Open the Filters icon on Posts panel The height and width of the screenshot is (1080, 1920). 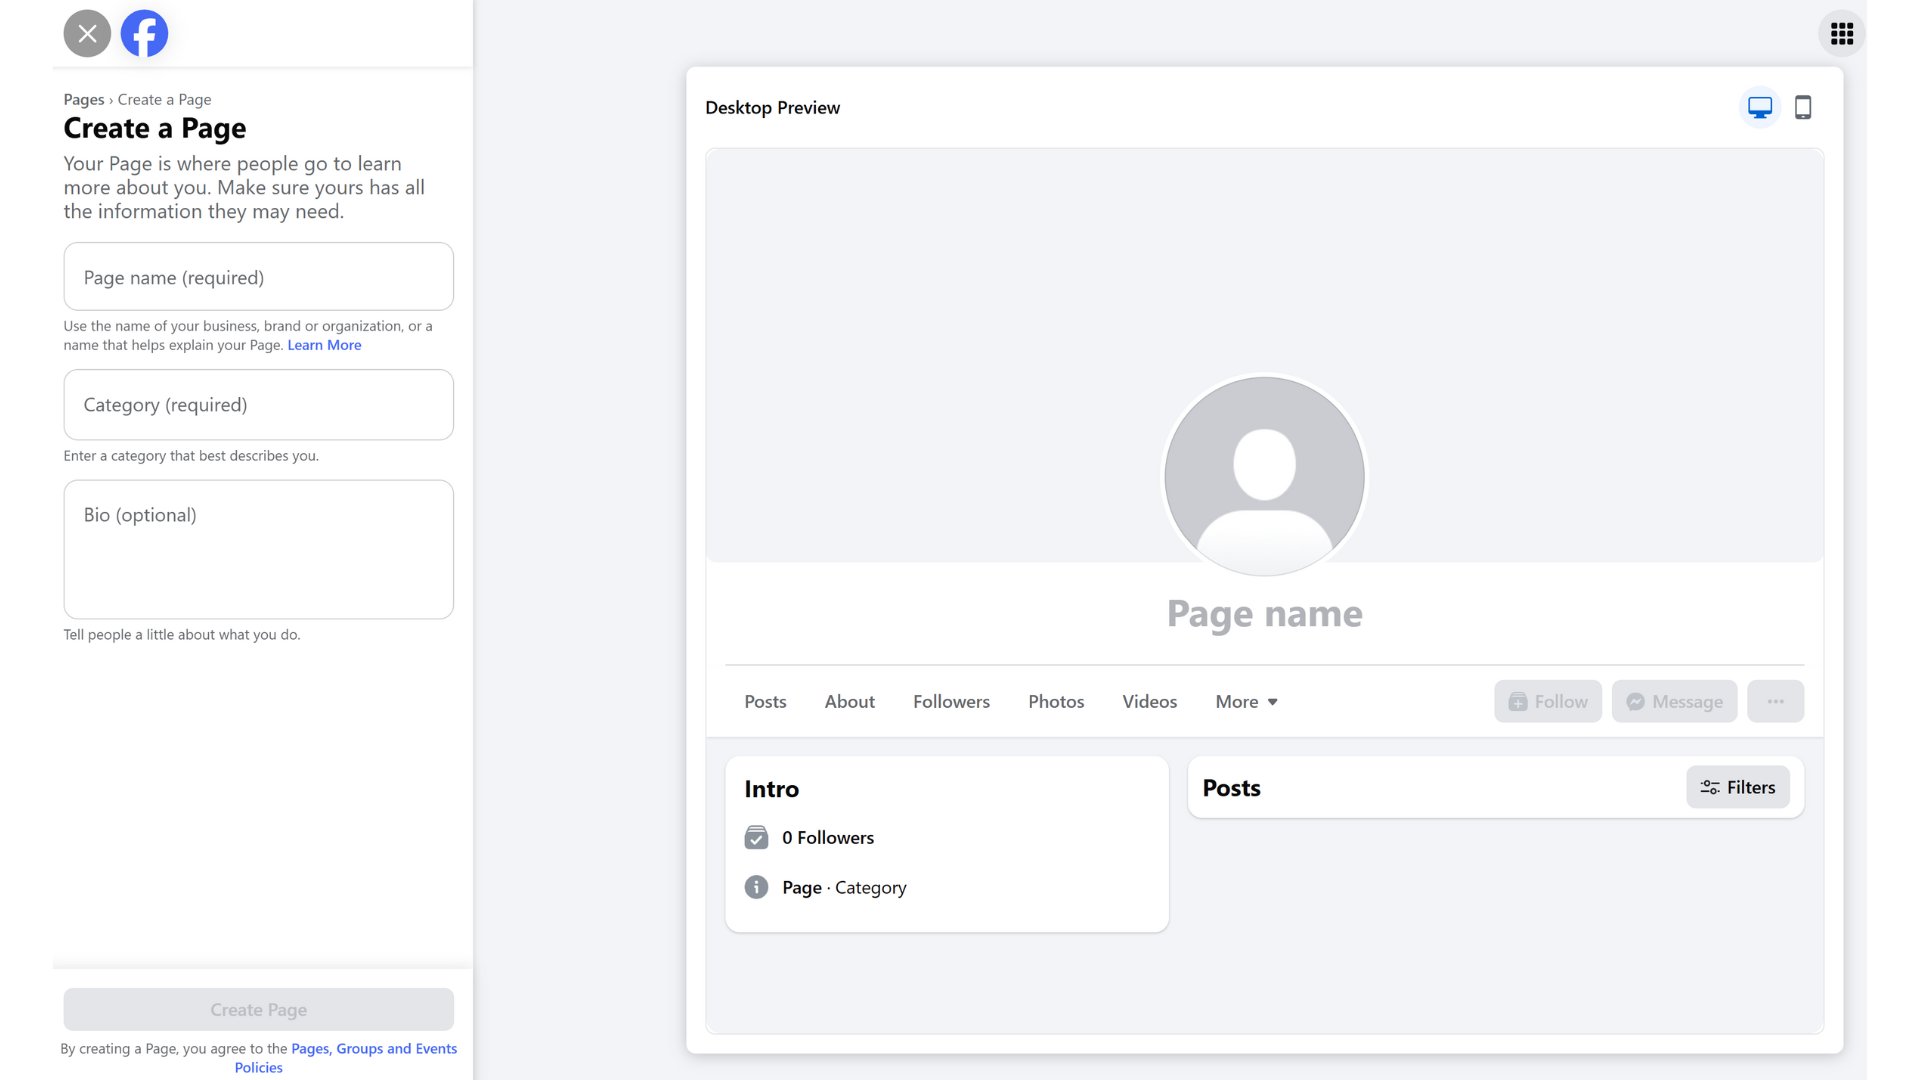tap(1708, 787)
